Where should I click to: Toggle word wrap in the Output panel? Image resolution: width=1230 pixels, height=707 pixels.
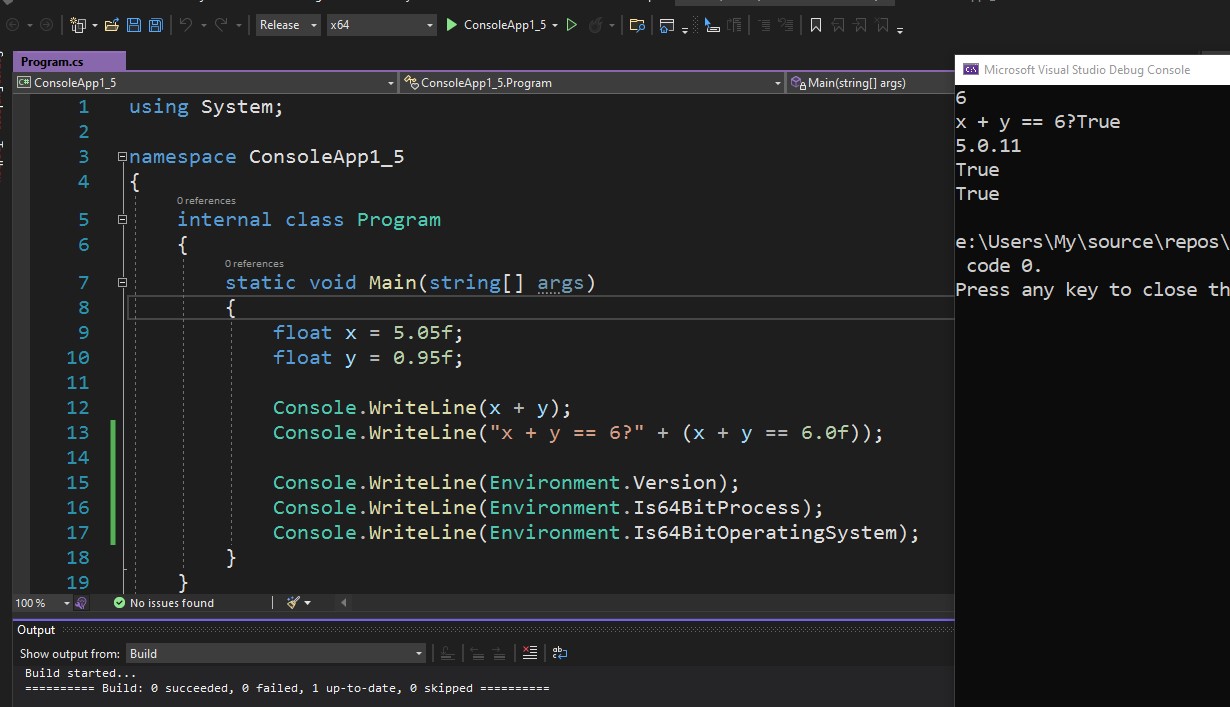[560, 653]
